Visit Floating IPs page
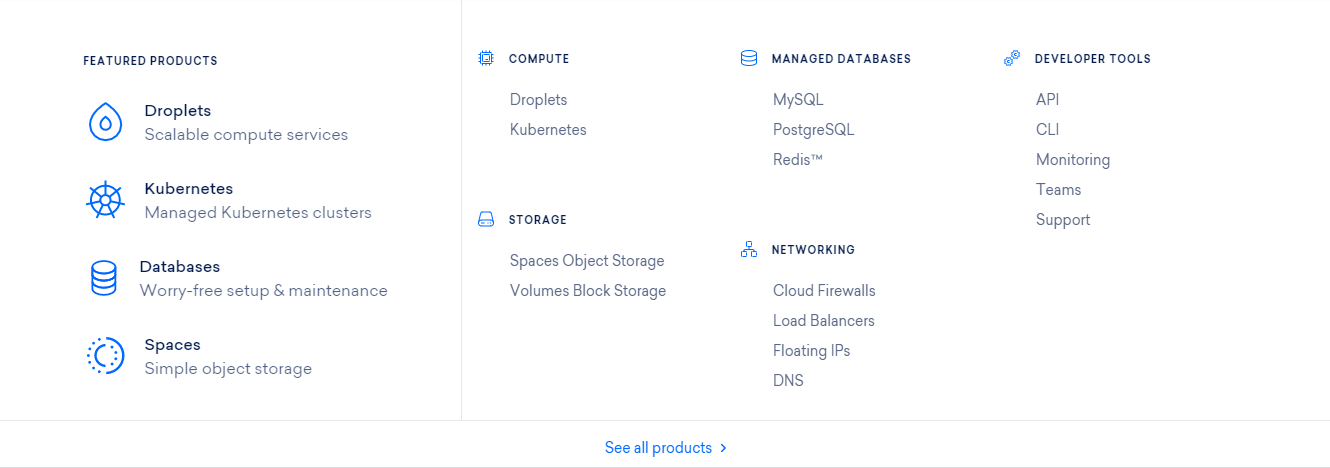 pos(811,350)
